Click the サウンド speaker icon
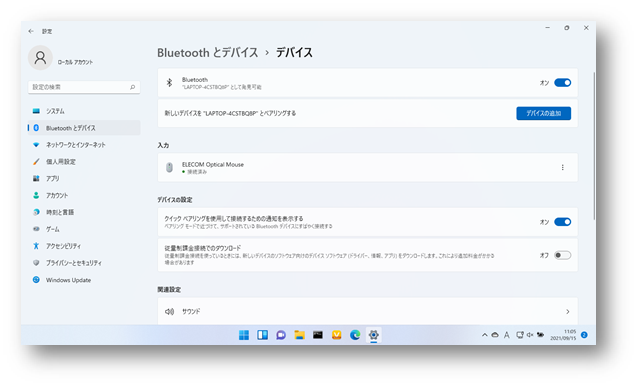Viewport: 638px width, 387px height. pyautogui.click(x=169, y=312)
